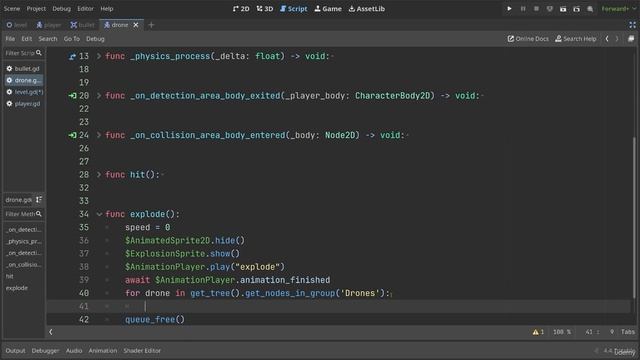Expand the folded _on_detection_area_body_exited function
640x360 pixels.
[x=99, y=96]
